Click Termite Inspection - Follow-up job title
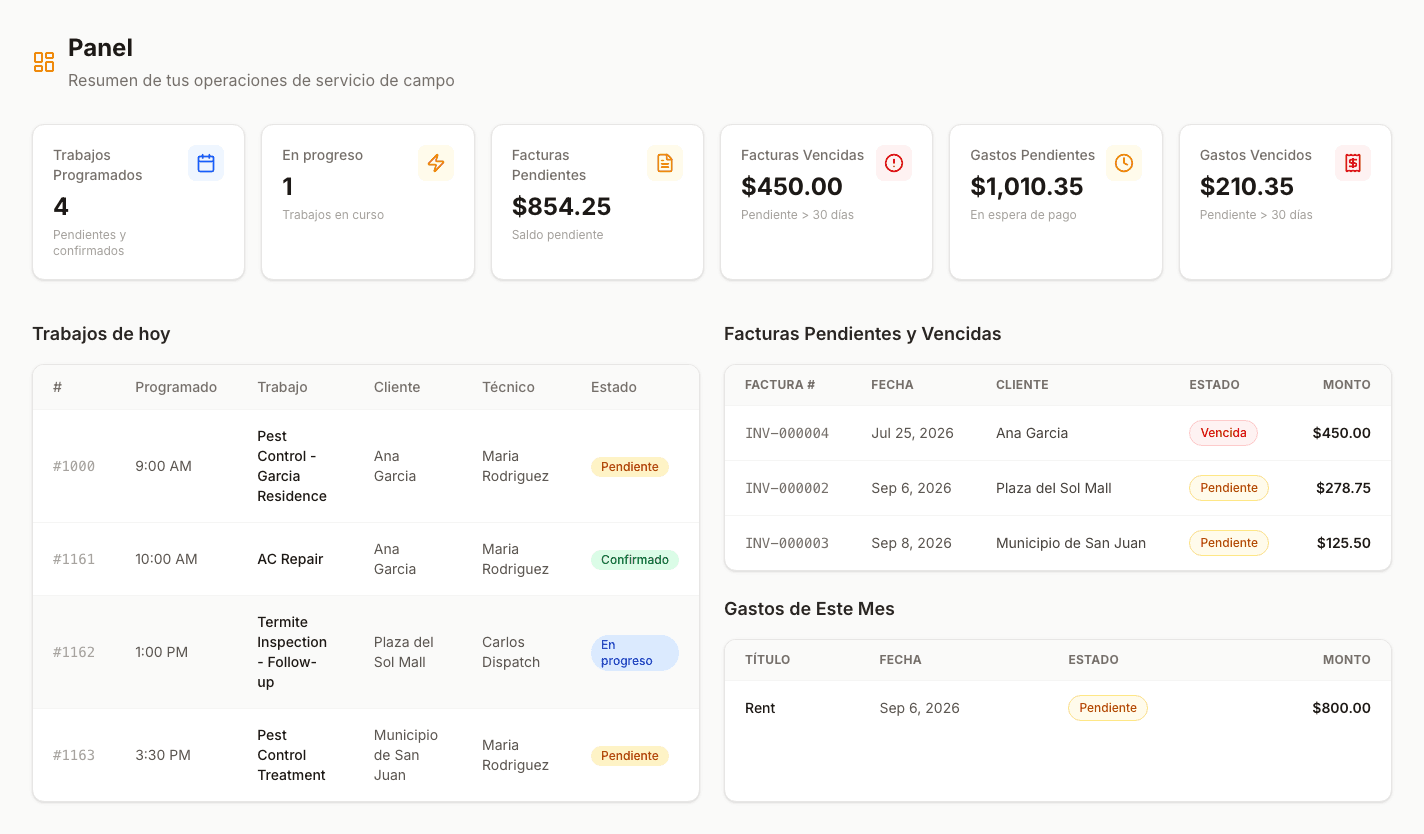 292,652
